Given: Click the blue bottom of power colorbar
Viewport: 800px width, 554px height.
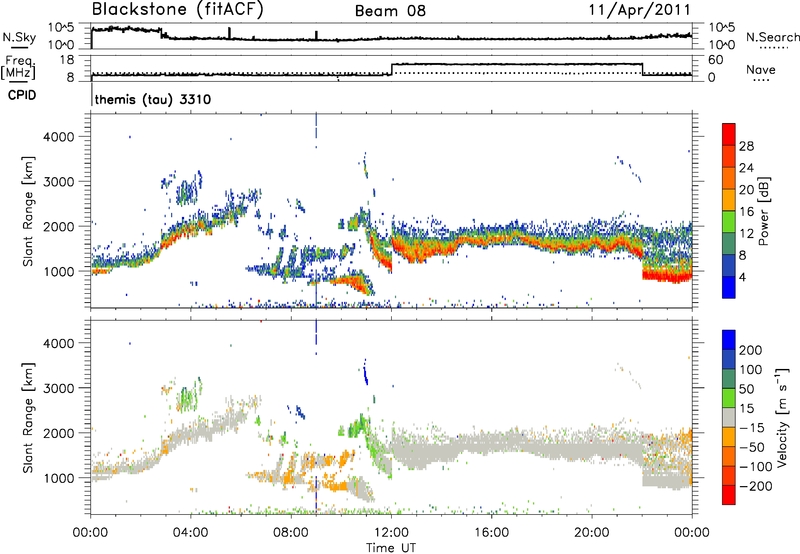Looking at the screenshot, I should click(x=729, y=287).
